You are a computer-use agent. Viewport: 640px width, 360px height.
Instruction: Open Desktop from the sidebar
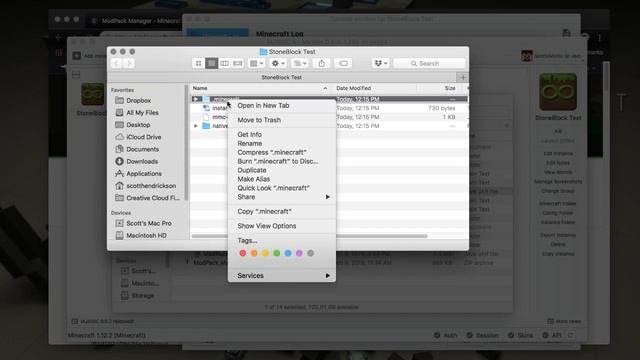coord(138,125)
